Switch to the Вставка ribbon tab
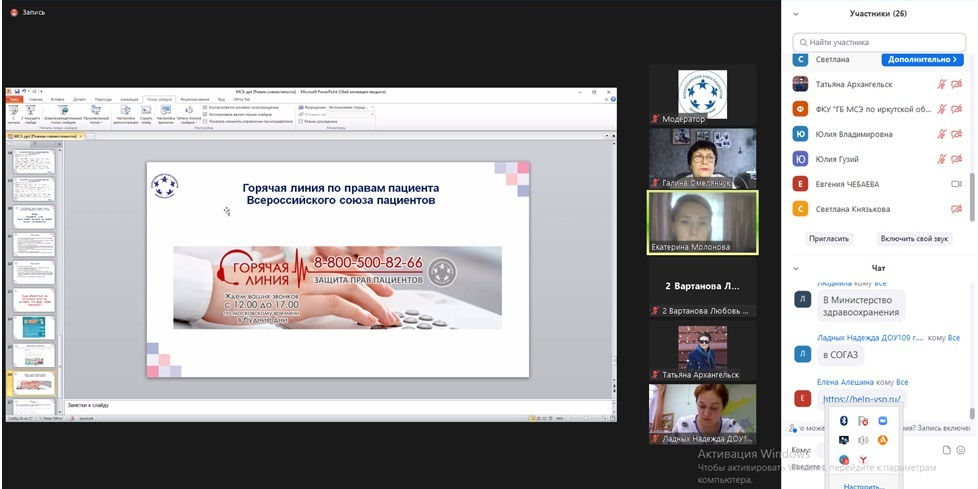 click(x=57, y=99)
